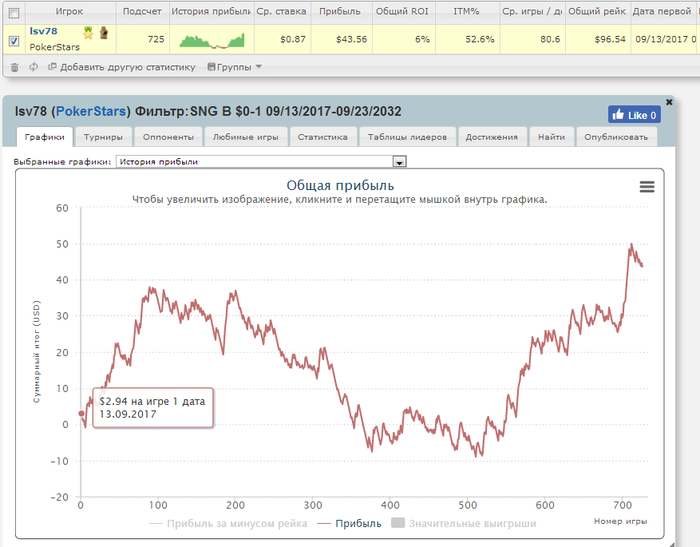
Task: Toggle the header select-all checkbox
Action: pos(14,13)
